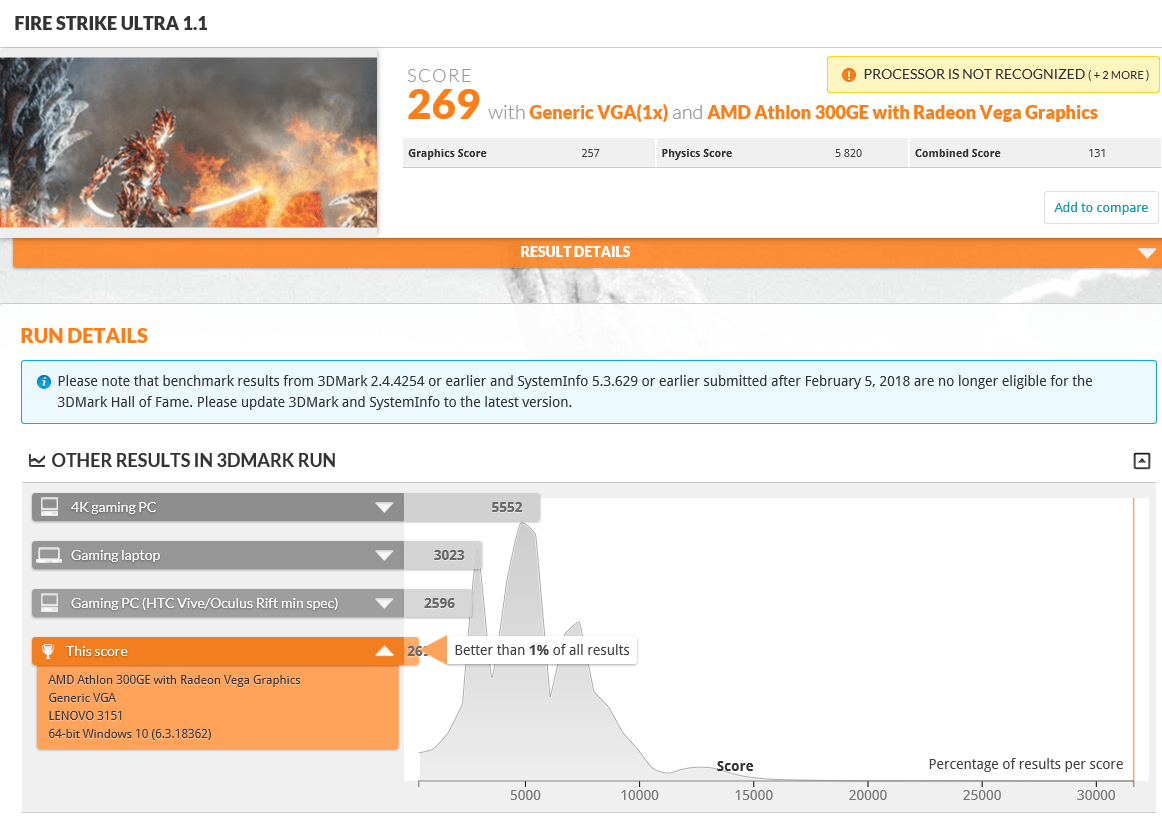Click the laptop icon on Gaming laptop row

click(x=48, y=555)
